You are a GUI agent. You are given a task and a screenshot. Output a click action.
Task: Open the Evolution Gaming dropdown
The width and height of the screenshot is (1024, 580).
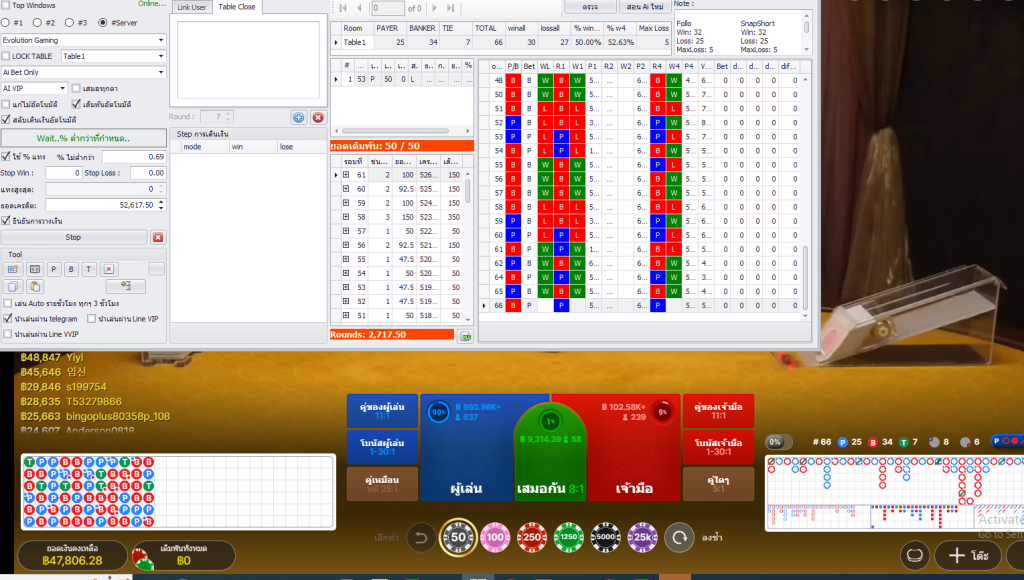pyautogui.click(x=84, y=40)
